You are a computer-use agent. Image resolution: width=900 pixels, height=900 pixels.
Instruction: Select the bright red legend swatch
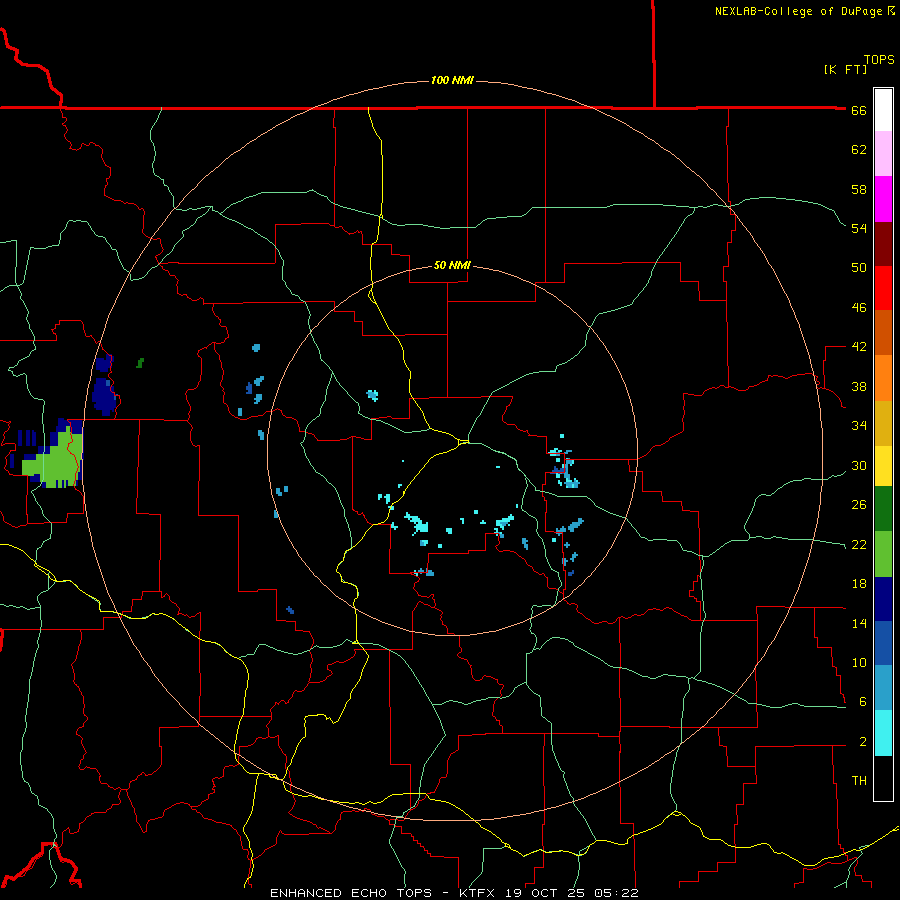click(883, 288)
